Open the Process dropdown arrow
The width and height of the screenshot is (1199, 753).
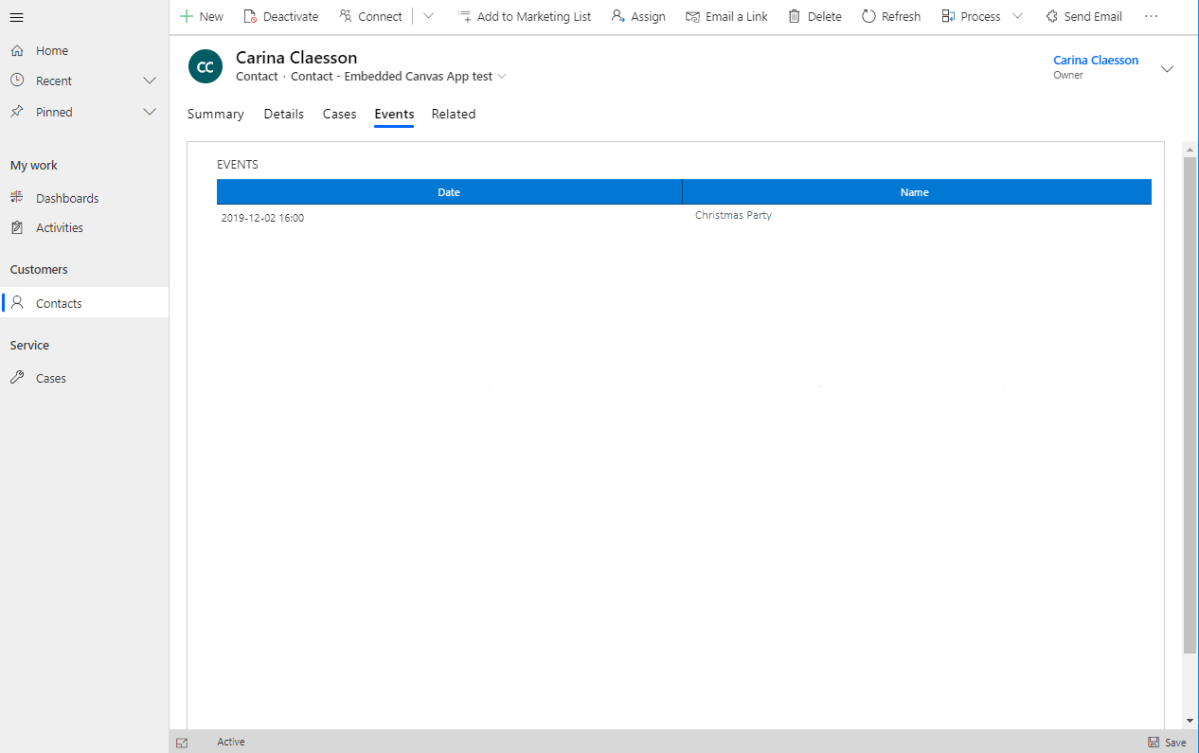1018,16
